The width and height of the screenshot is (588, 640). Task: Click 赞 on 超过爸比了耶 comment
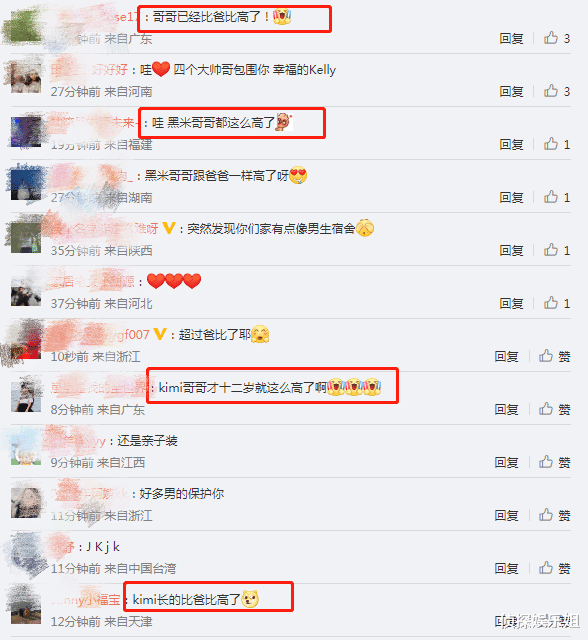pos(555,356)
